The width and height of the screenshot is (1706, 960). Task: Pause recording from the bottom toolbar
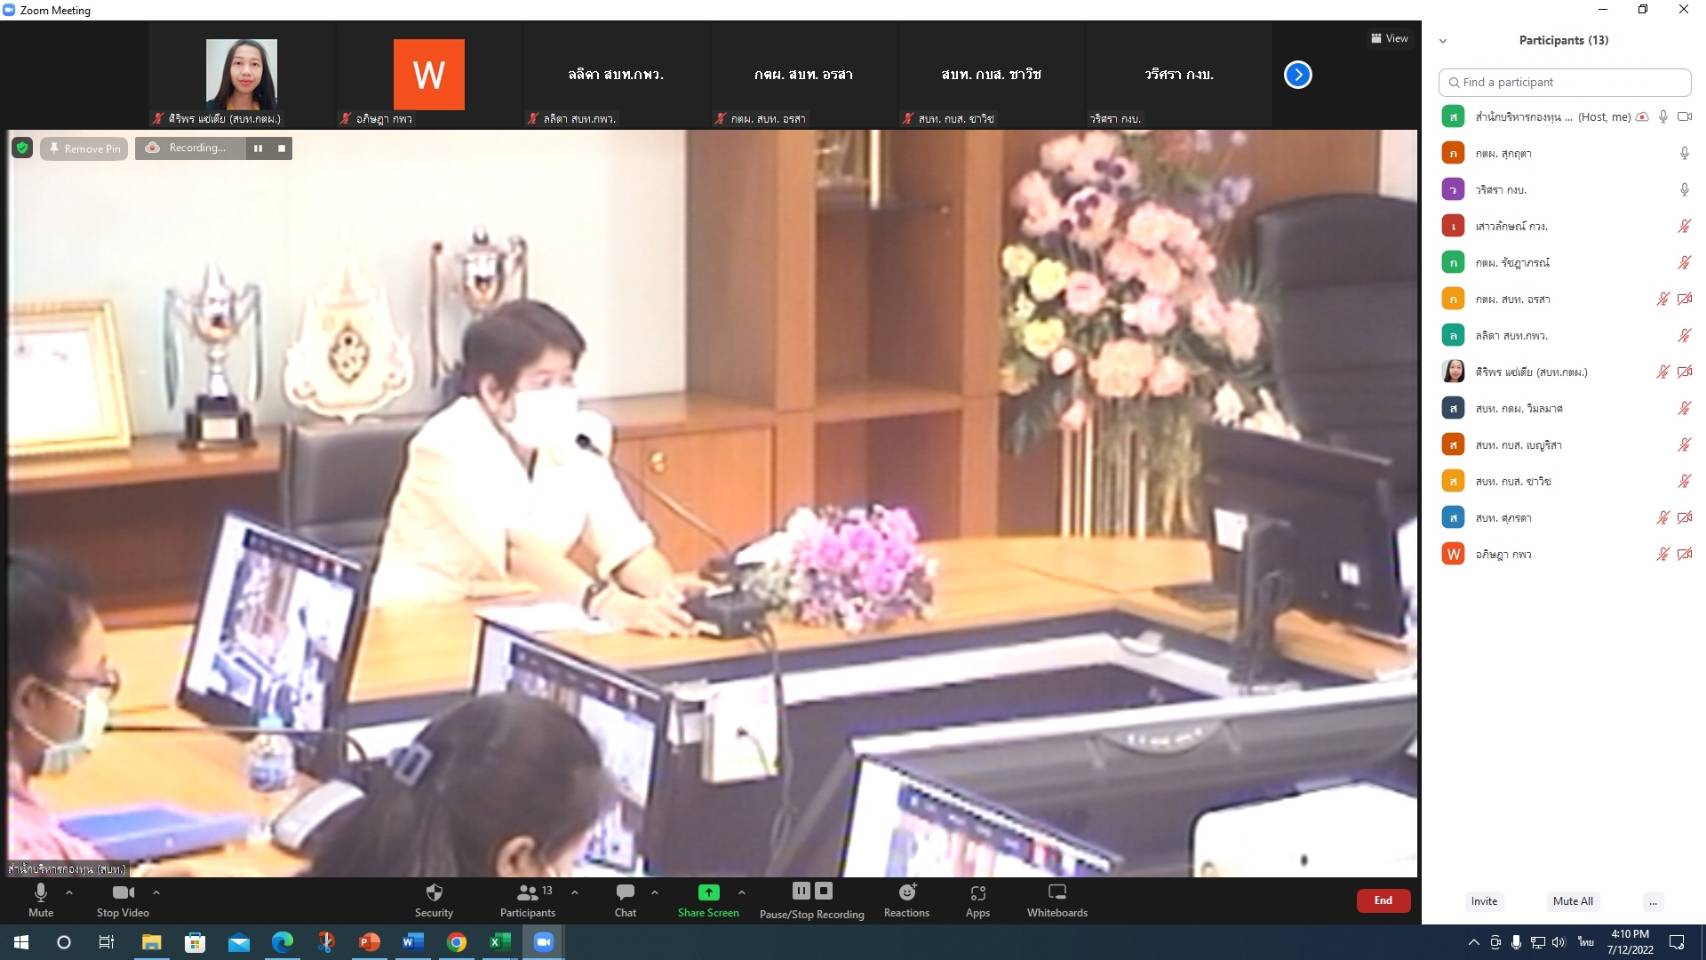tap(801, 890)
